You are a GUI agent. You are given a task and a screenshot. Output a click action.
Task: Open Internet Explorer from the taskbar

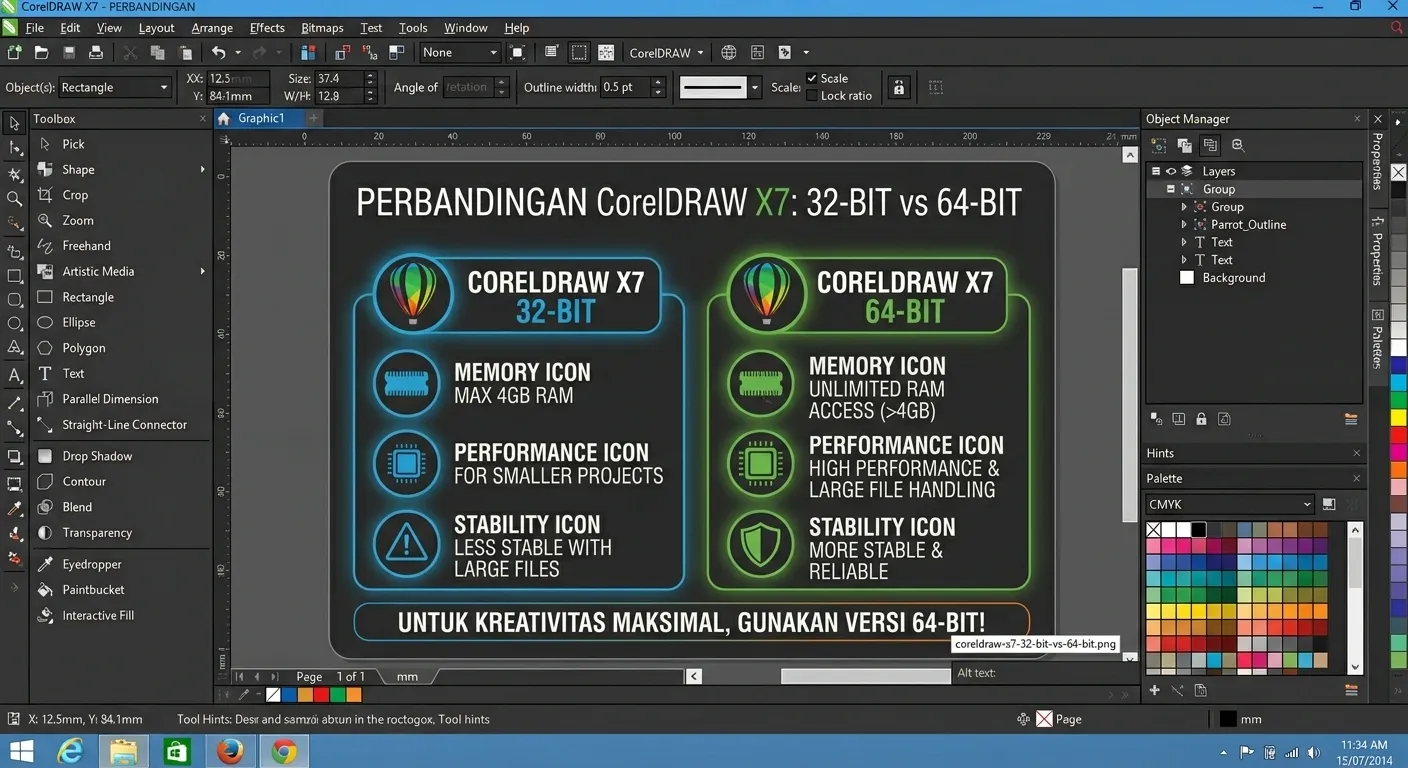click(x=71, y=751)
